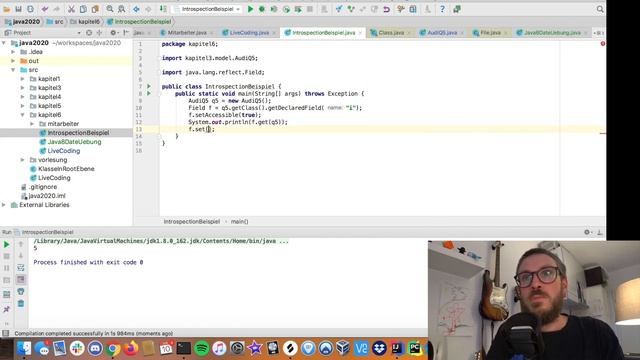Image resolution: width=640 pixels, height=360 pixels.
Task: Collapse the kapitel6 package
Action: click(x=22, y=115)
